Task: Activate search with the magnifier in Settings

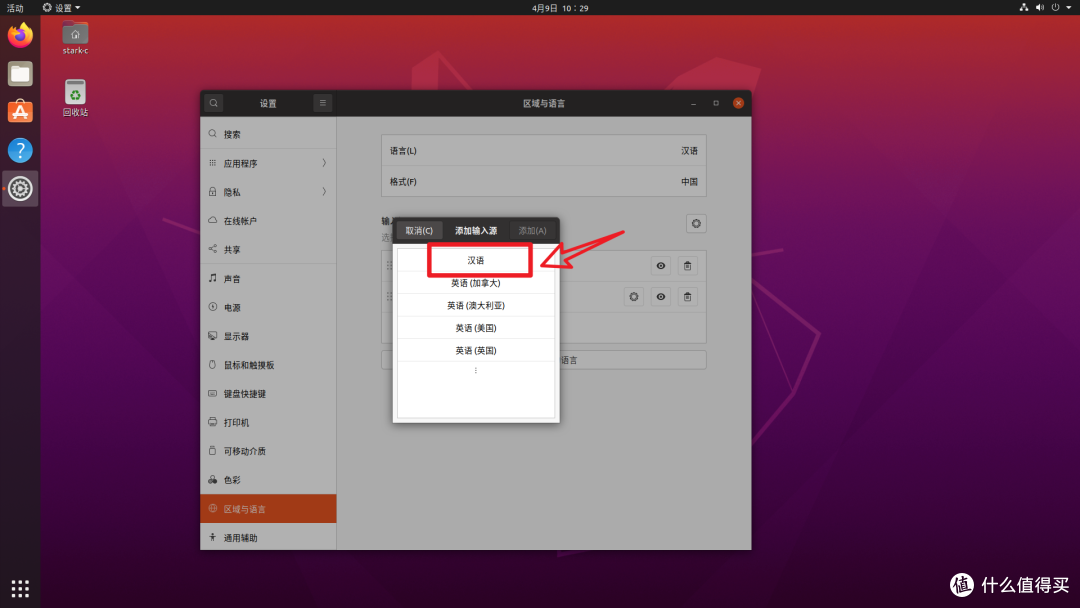Action: point(213,102)
